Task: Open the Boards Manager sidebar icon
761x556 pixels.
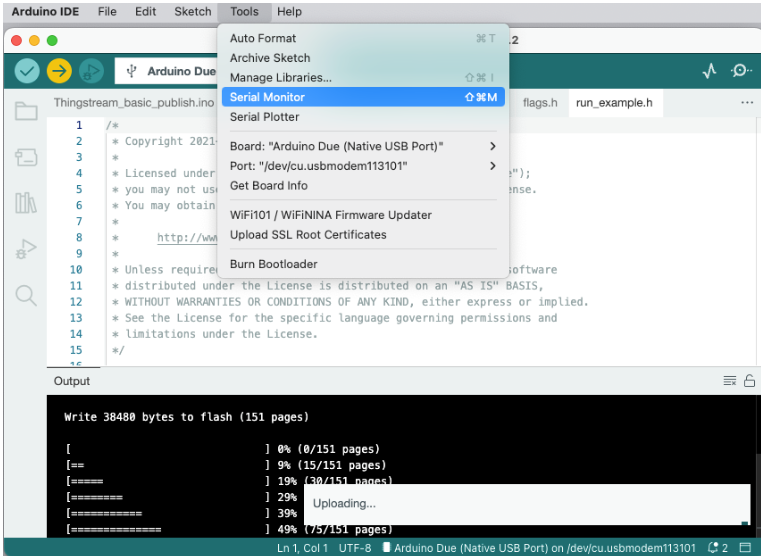Action: tap(26, 157)
